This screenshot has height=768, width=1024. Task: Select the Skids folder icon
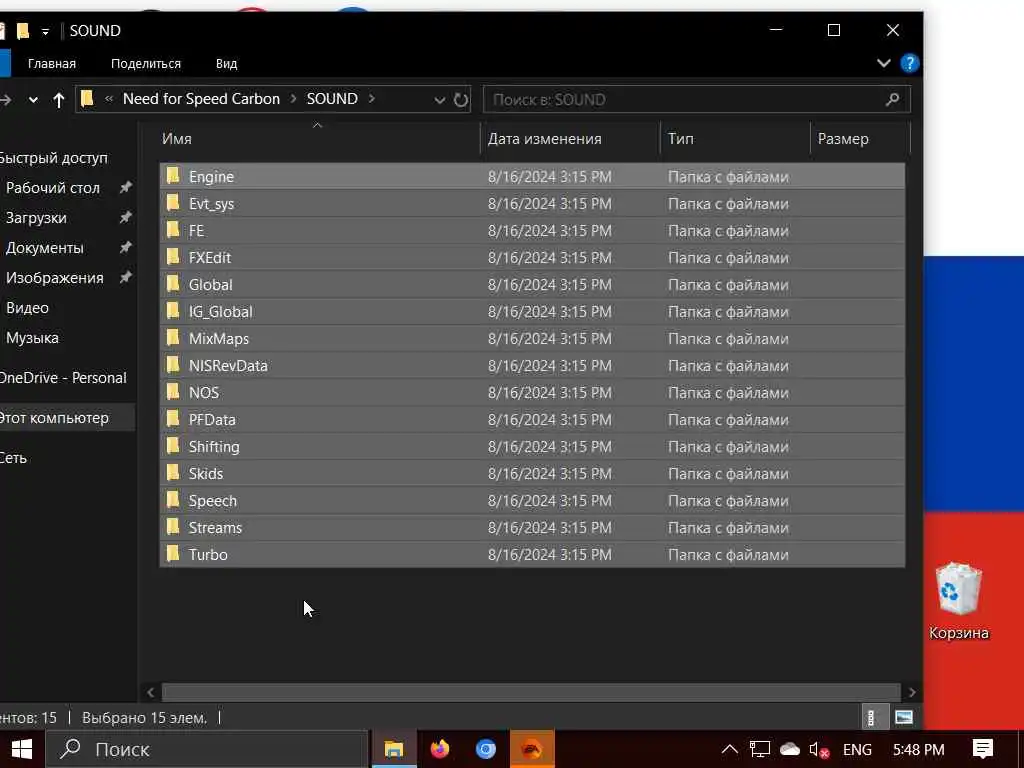point(173,473)
